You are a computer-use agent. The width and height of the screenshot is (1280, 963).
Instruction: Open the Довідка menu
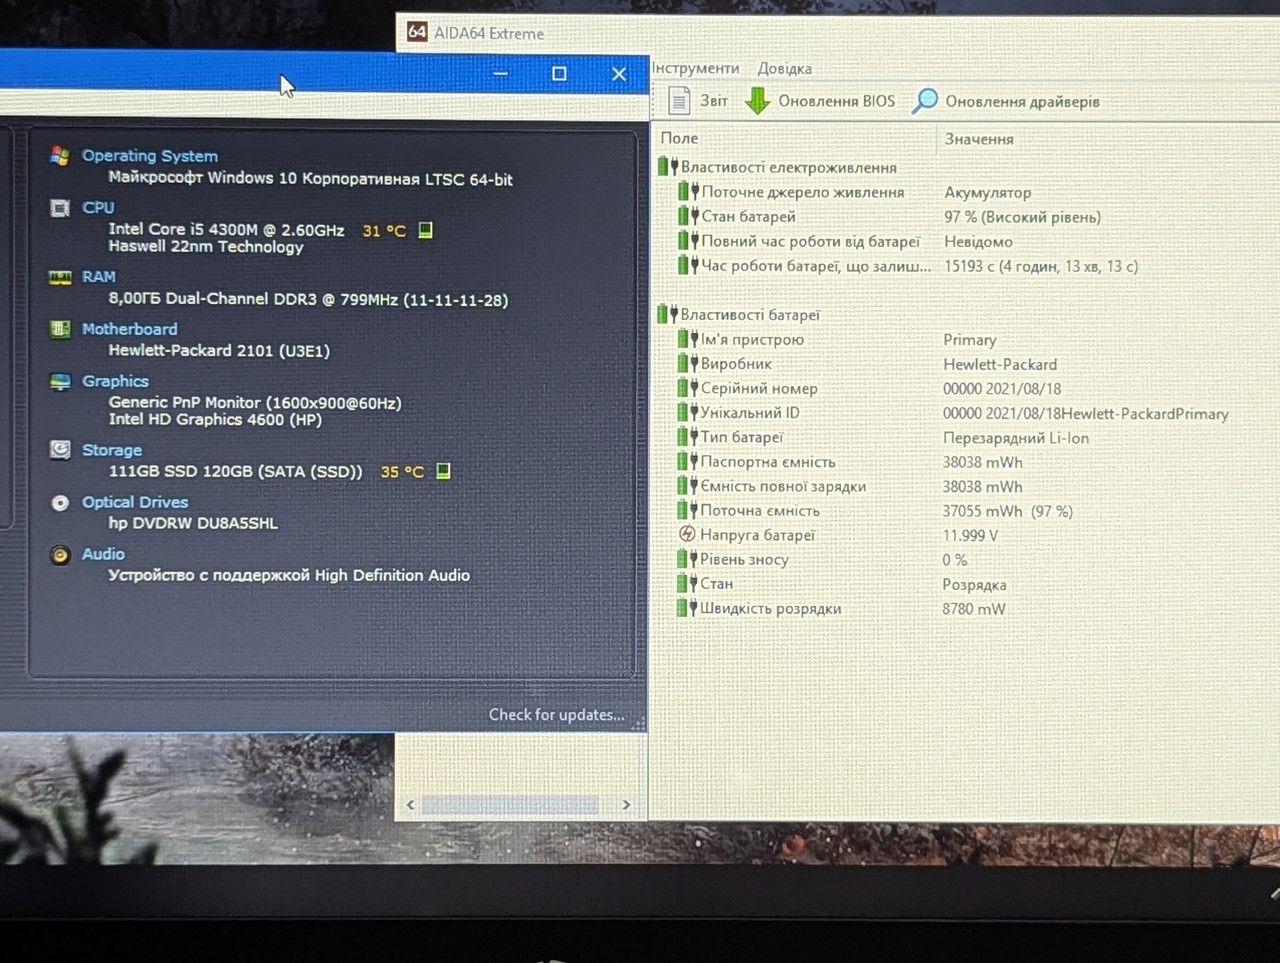pyautogui.click(x=784, y=68)
